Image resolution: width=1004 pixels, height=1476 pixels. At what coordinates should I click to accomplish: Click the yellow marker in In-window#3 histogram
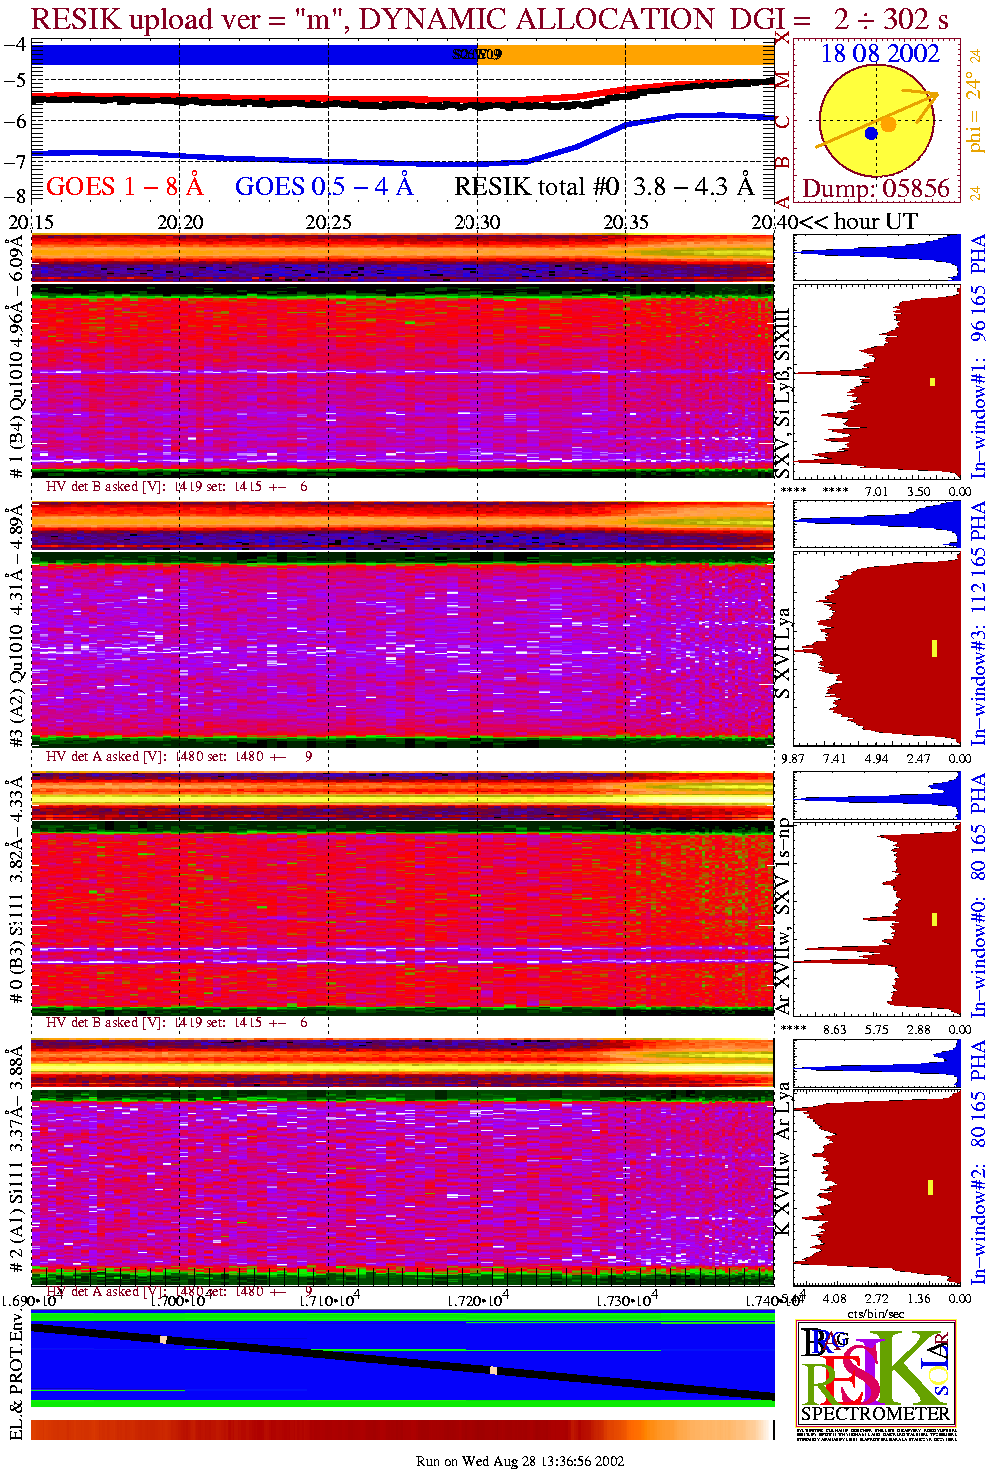pos(934,648)
